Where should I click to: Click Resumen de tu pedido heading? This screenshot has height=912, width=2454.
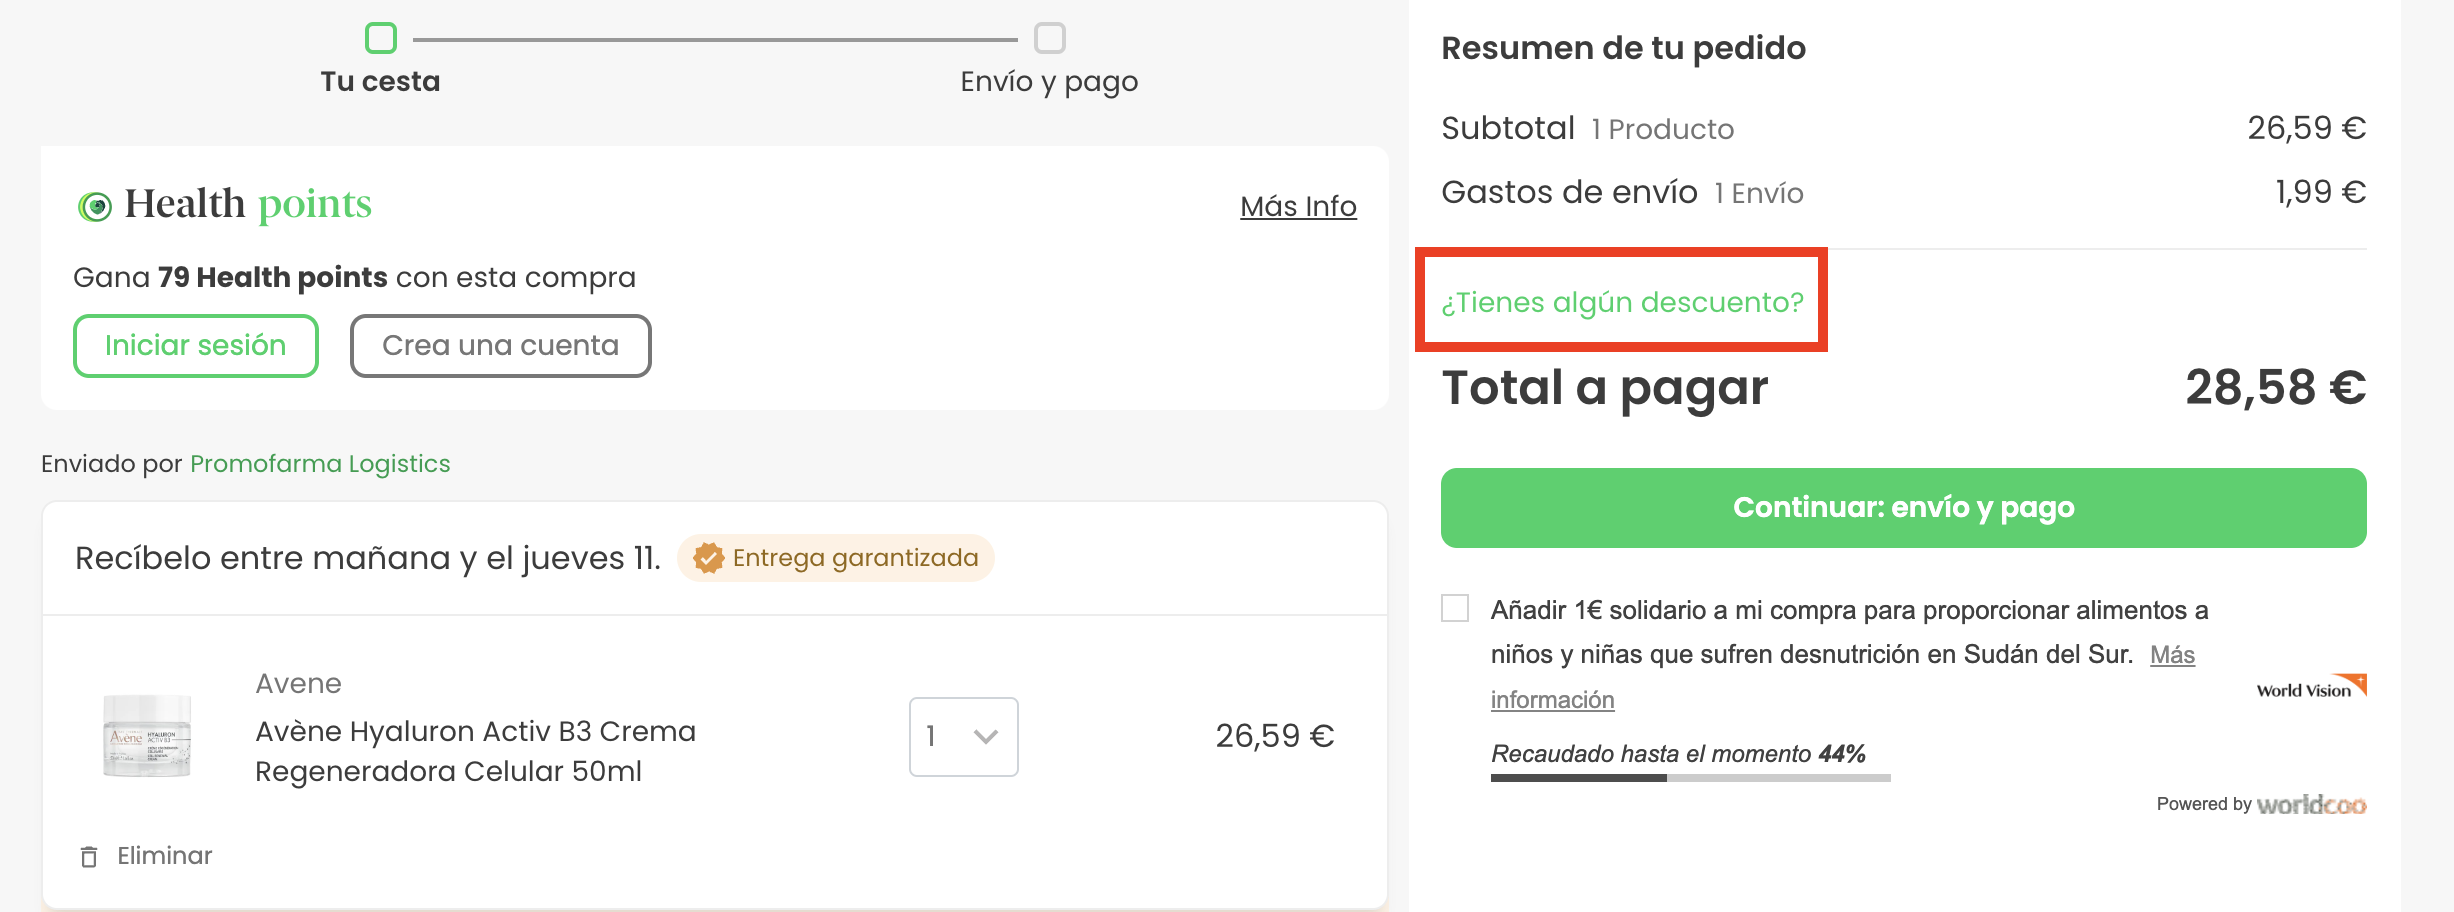point(1623,48)
